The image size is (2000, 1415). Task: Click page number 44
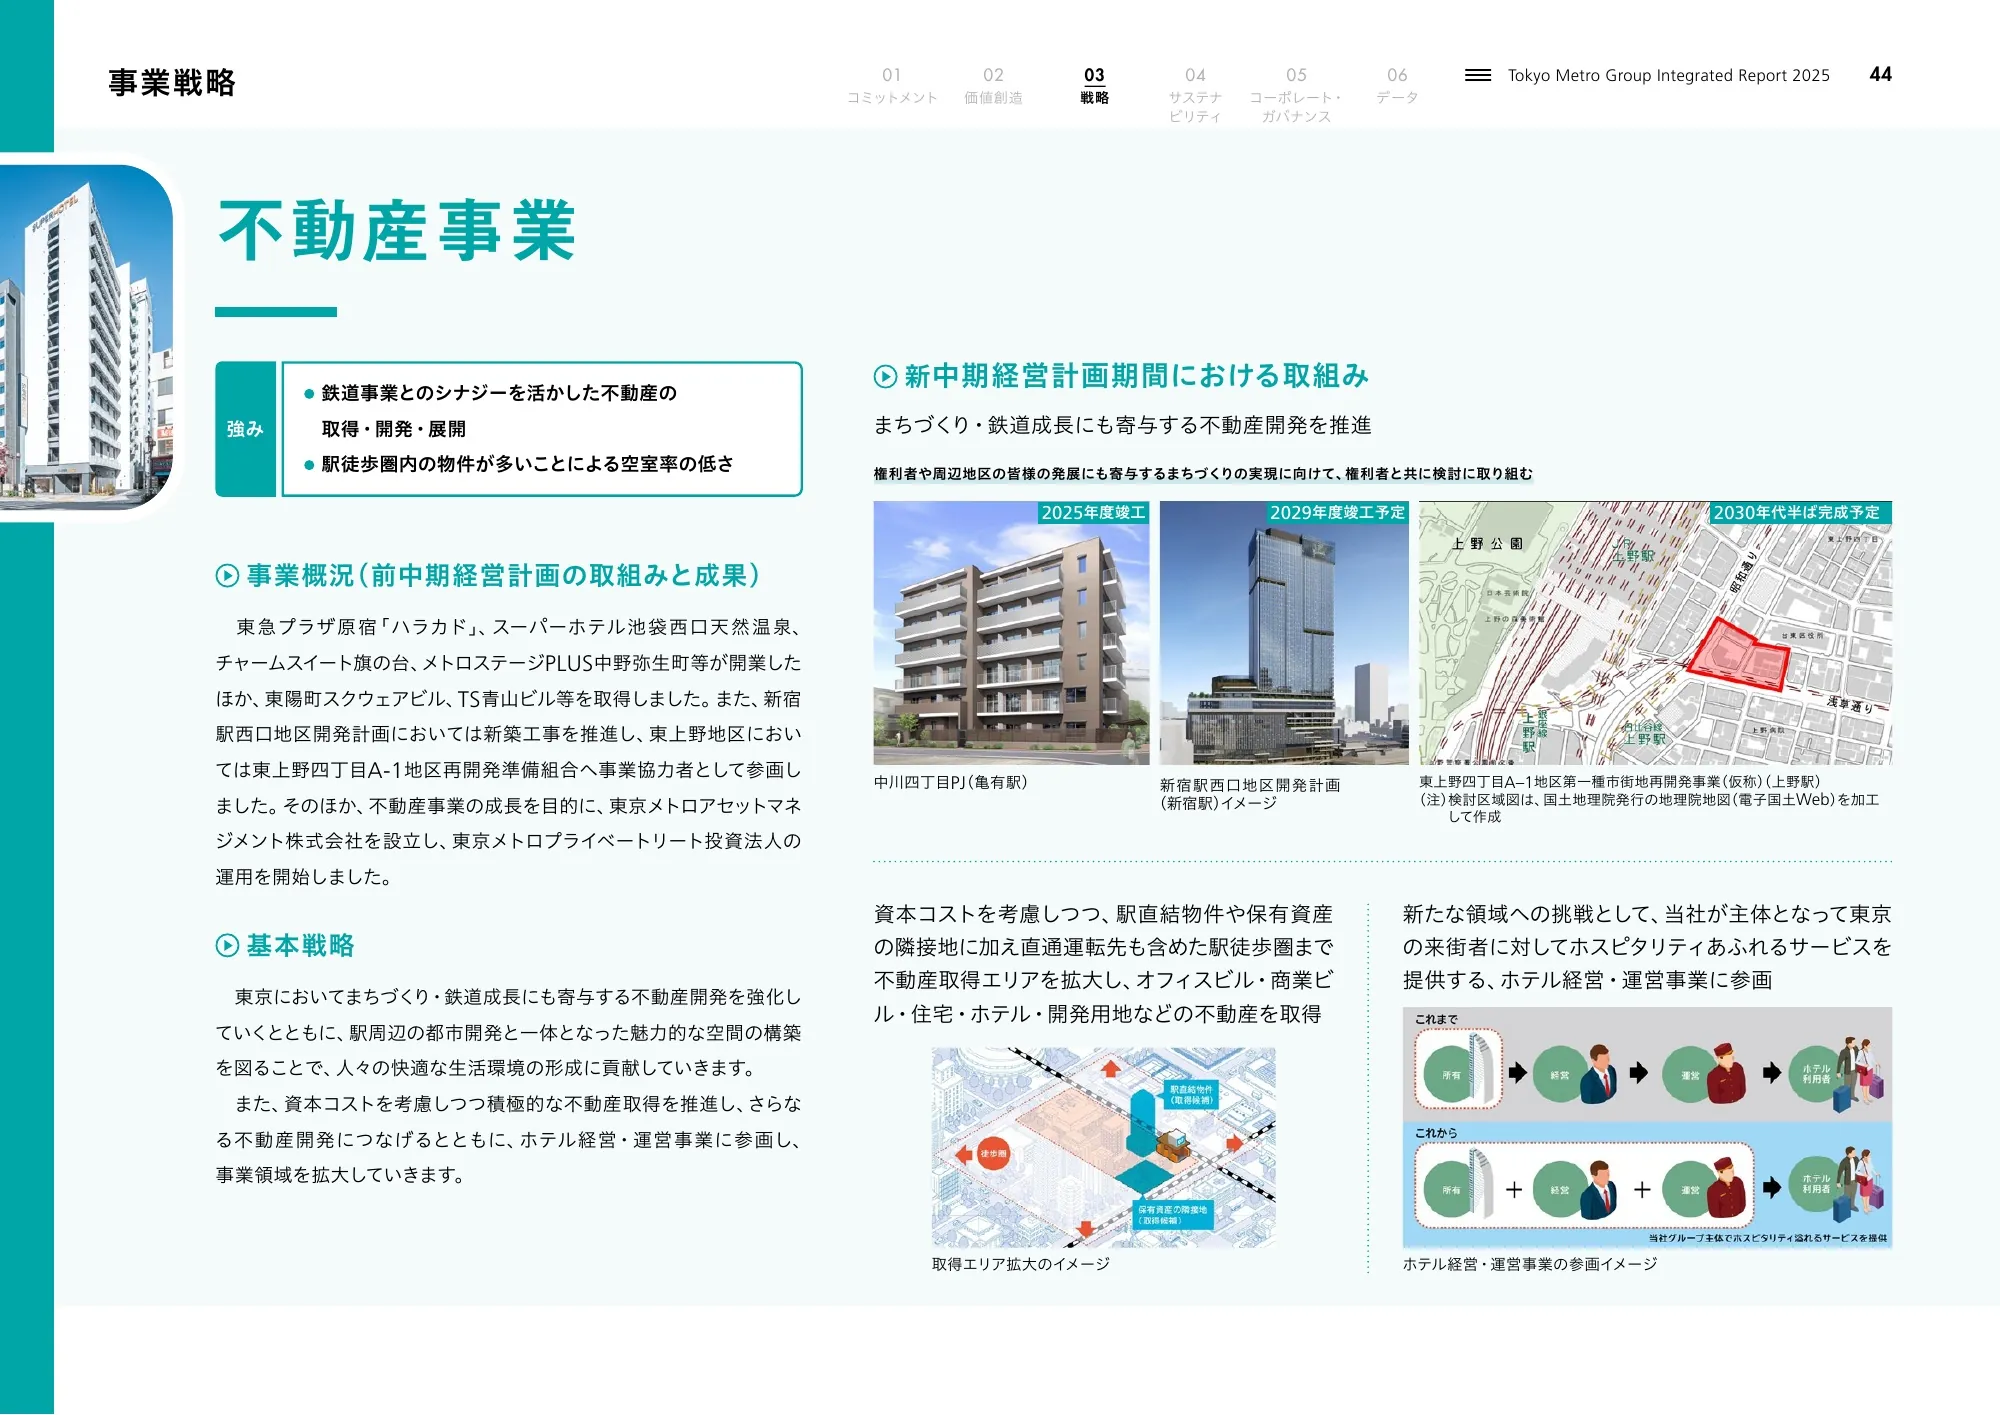pyautogui.click(x=1880, y=74)
